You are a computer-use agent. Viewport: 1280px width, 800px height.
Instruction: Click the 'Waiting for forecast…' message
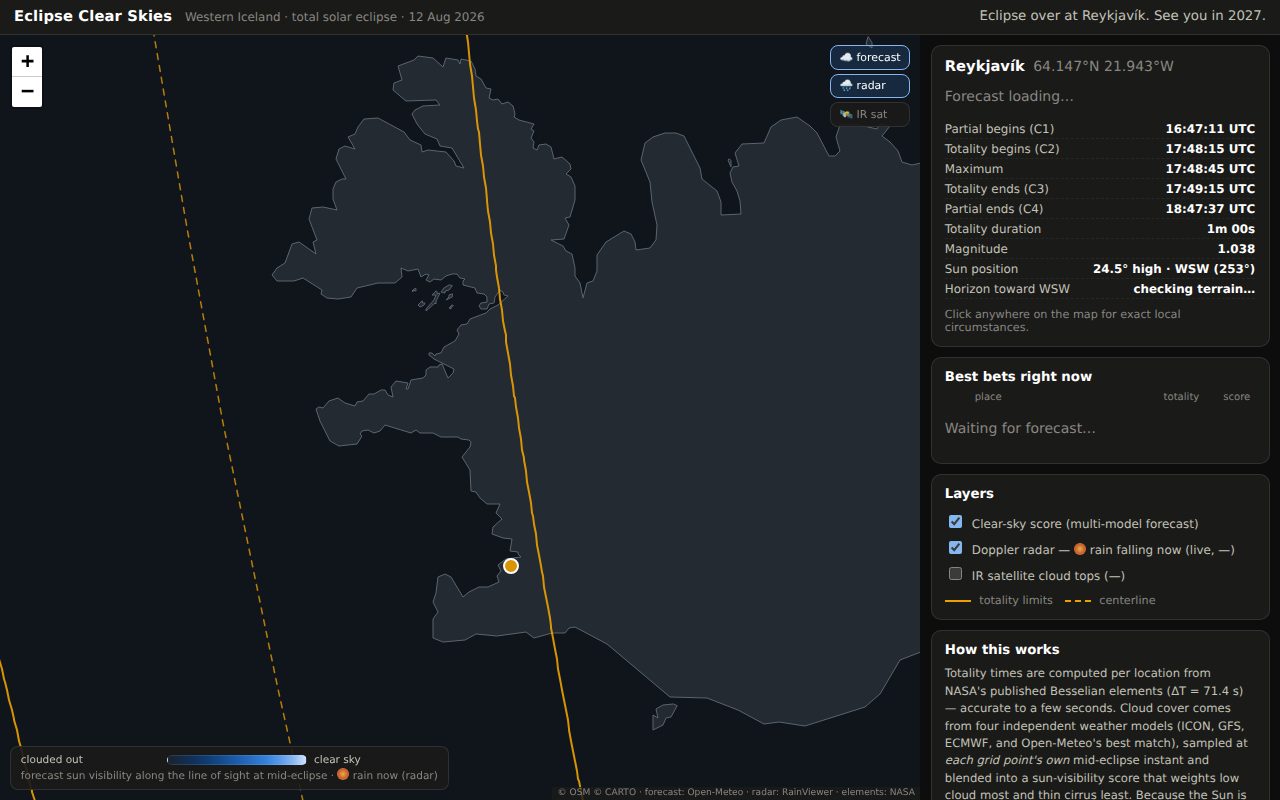click(1020, 428)
